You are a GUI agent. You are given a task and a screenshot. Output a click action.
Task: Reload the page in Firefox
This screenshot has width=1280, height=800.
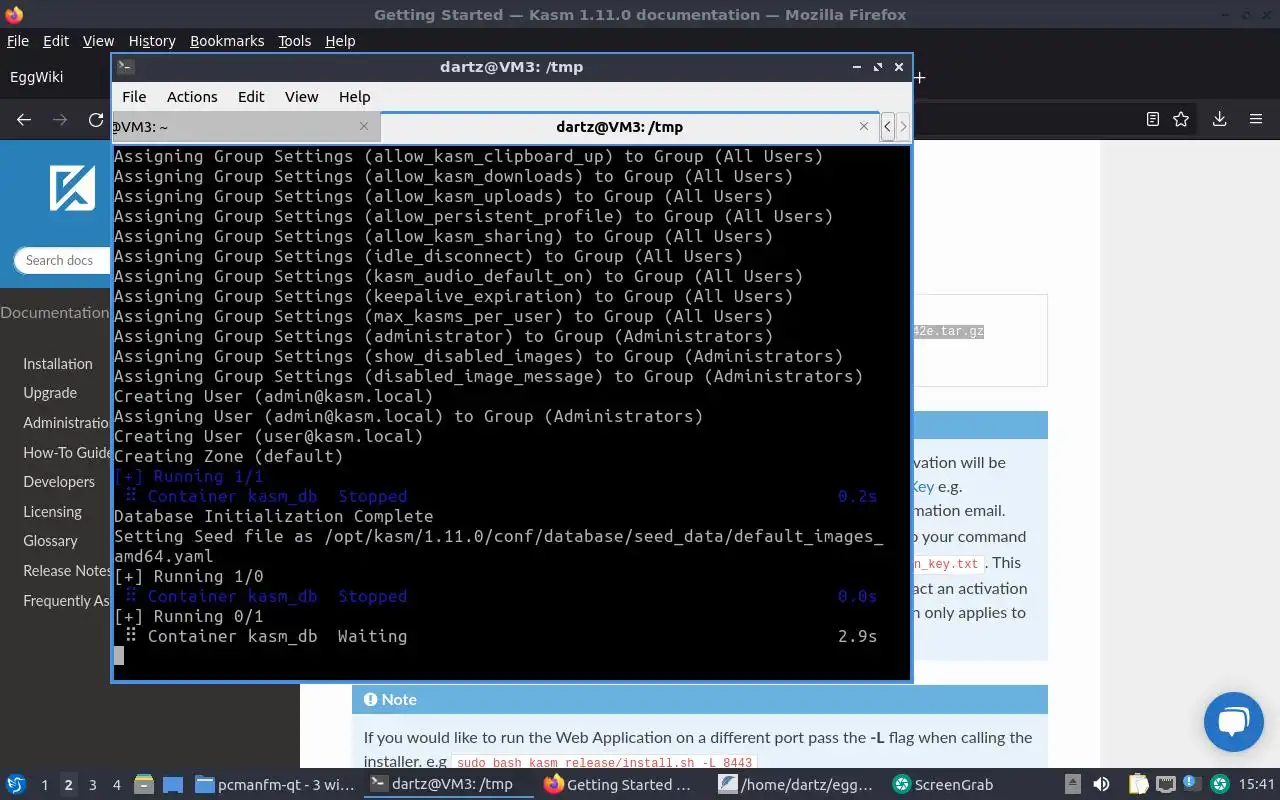96,119
